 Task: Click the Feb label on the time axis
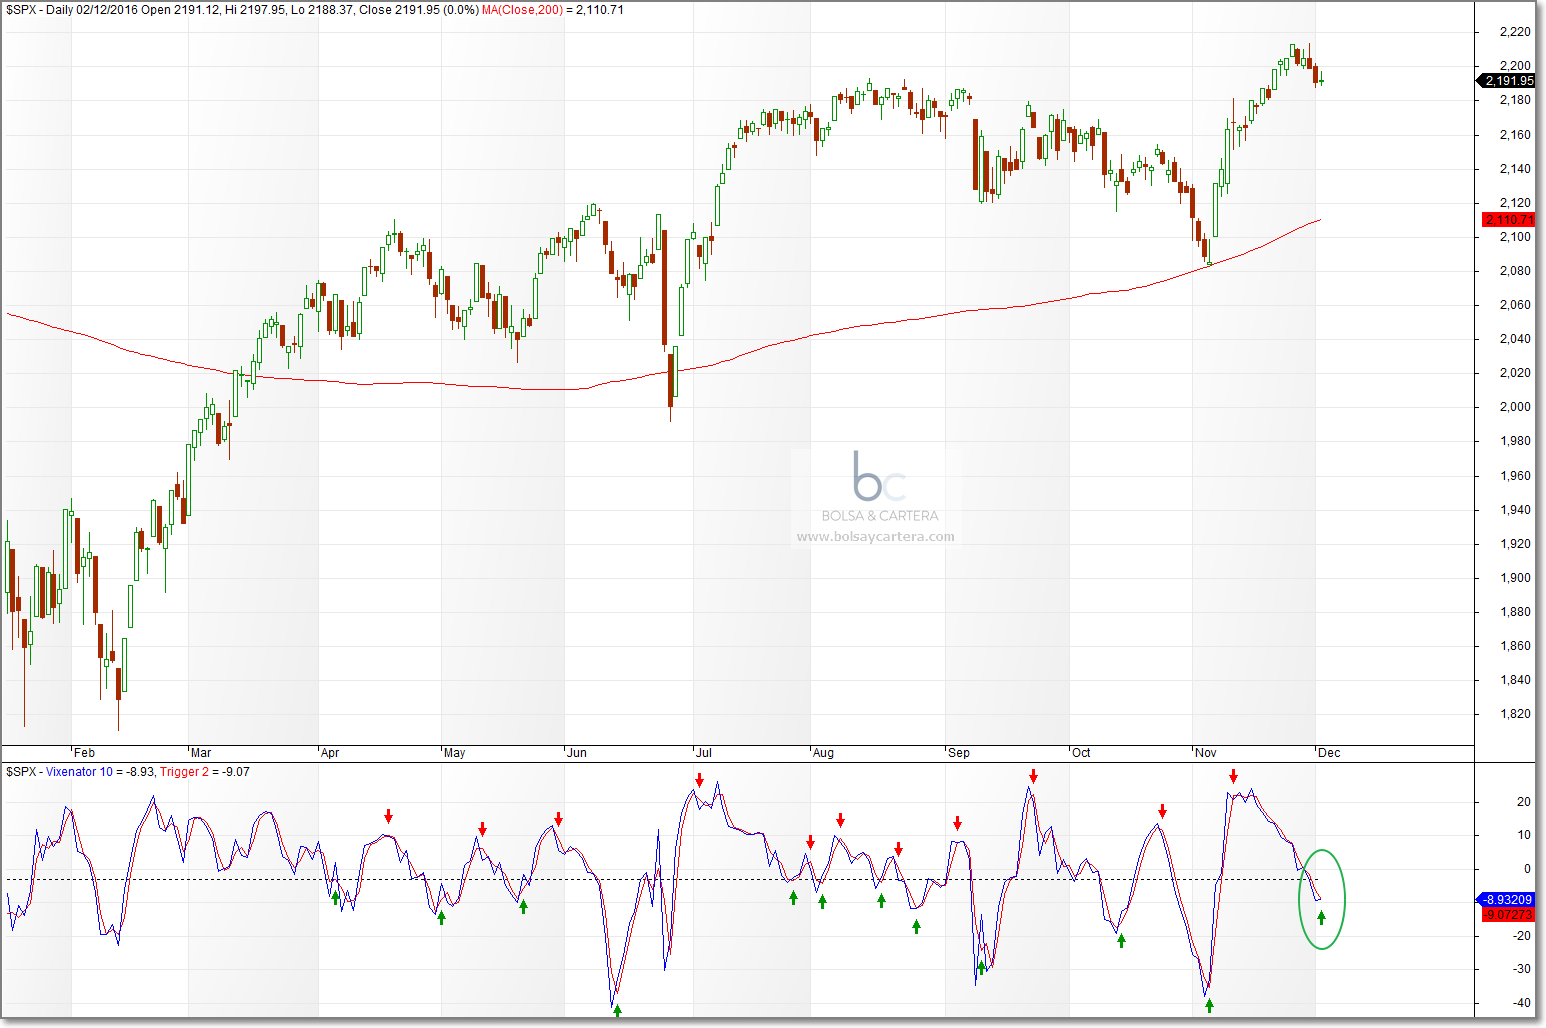click(x=85, y=753)
